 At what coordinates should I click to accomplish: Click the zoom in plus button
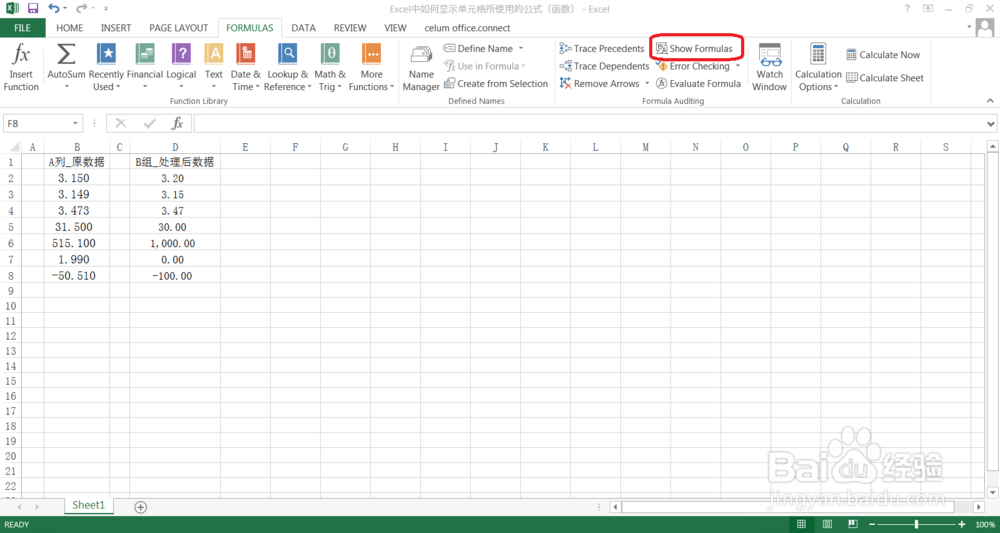962,524
